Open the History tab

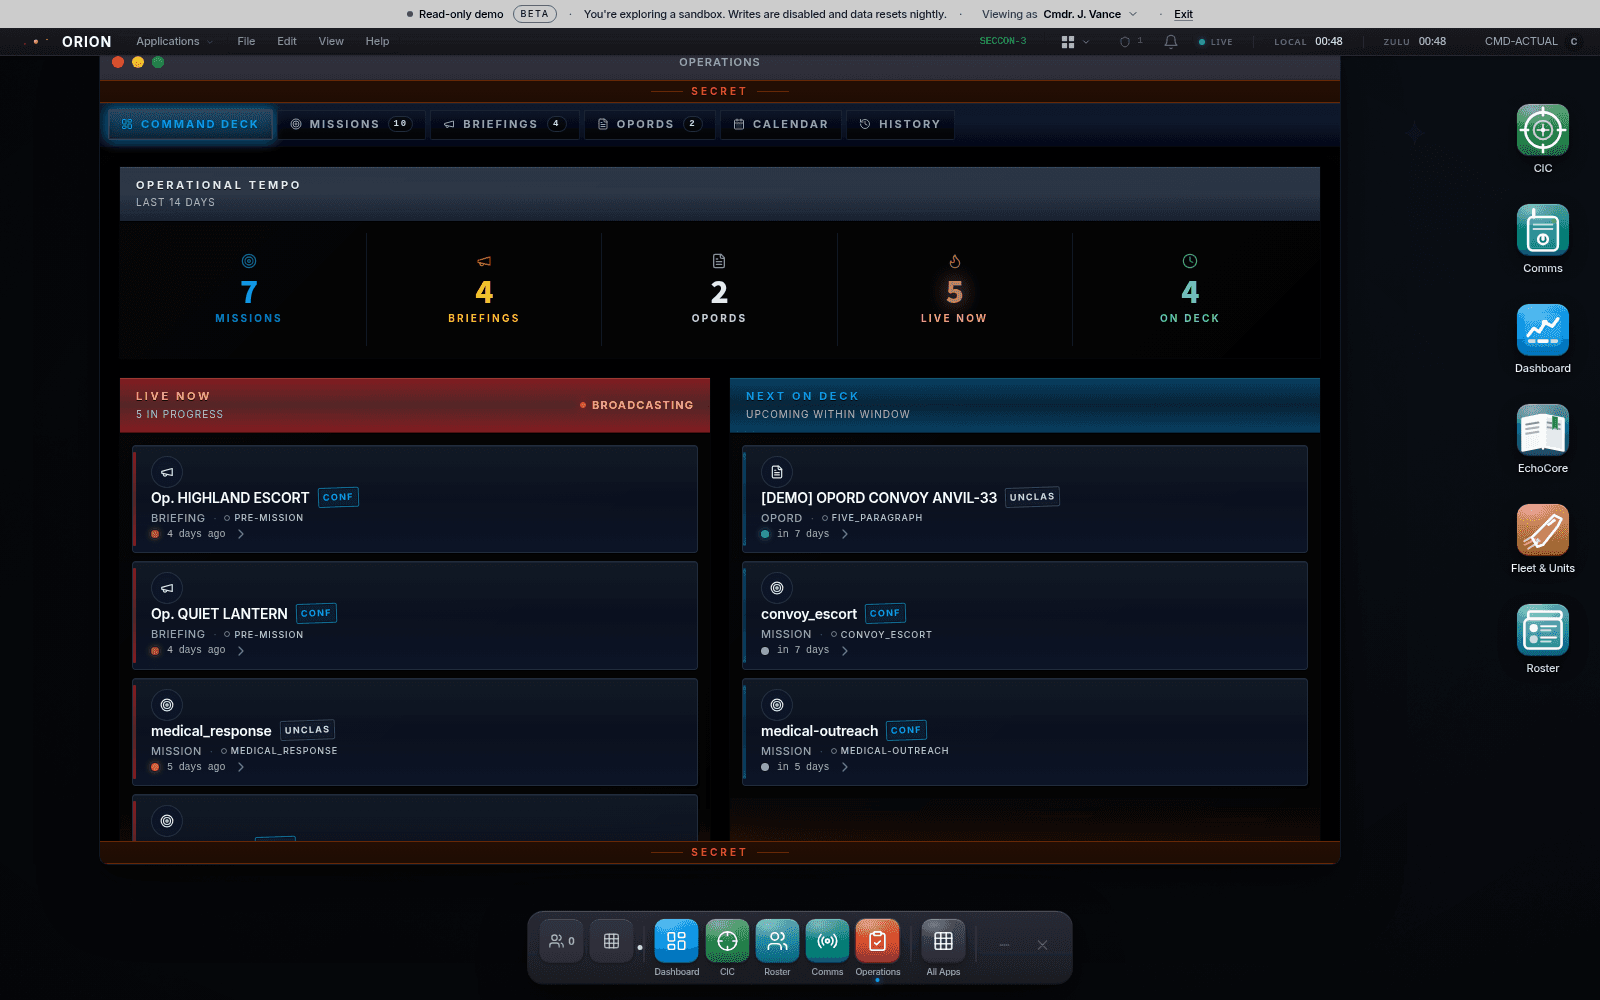pos(900,124)
